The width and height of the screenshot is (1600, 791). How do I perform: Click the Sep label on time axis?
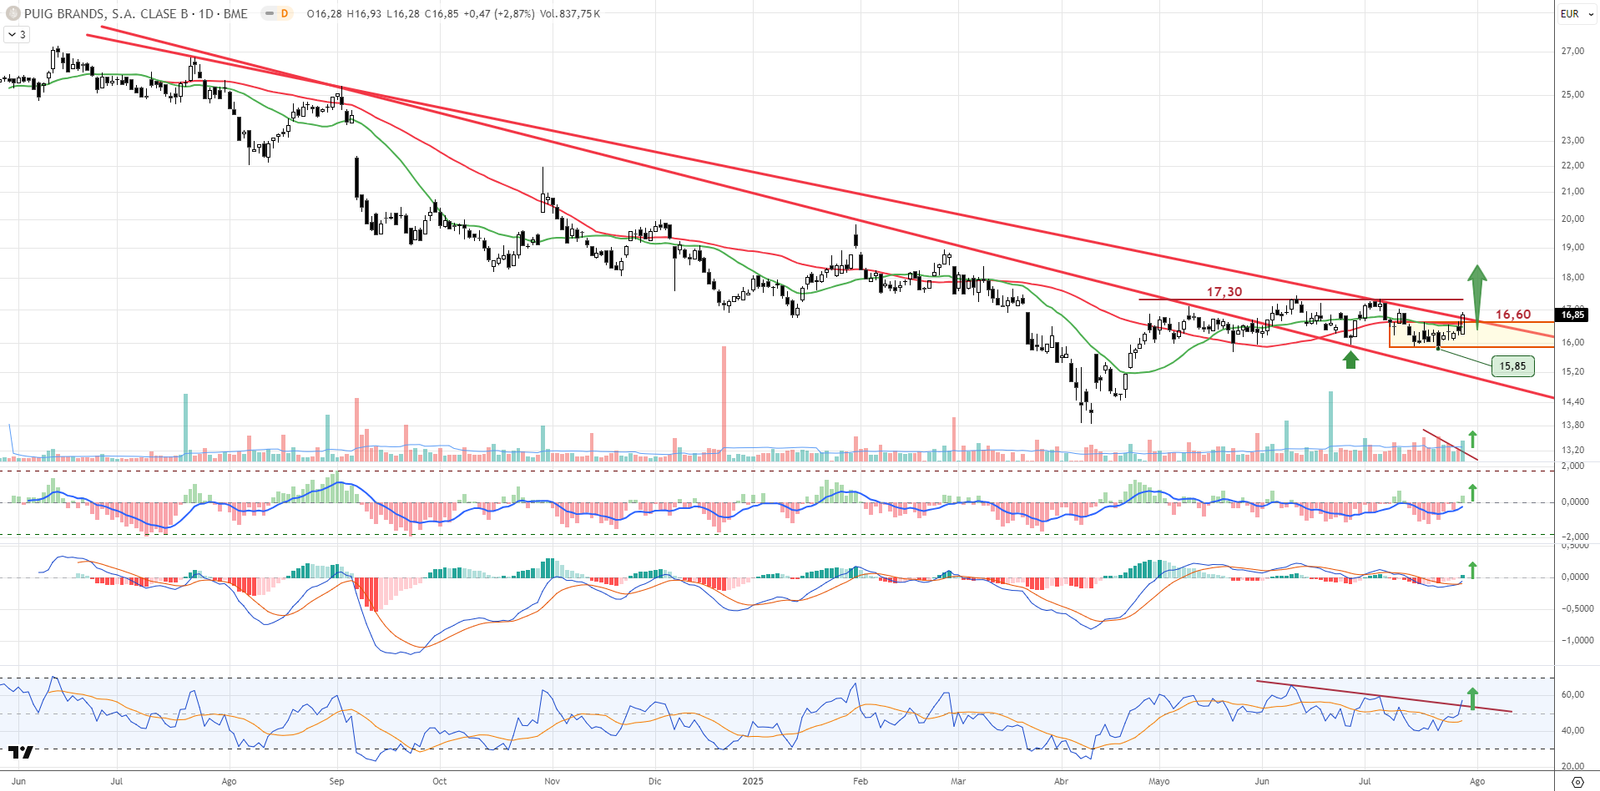click(x=337, y=781)
